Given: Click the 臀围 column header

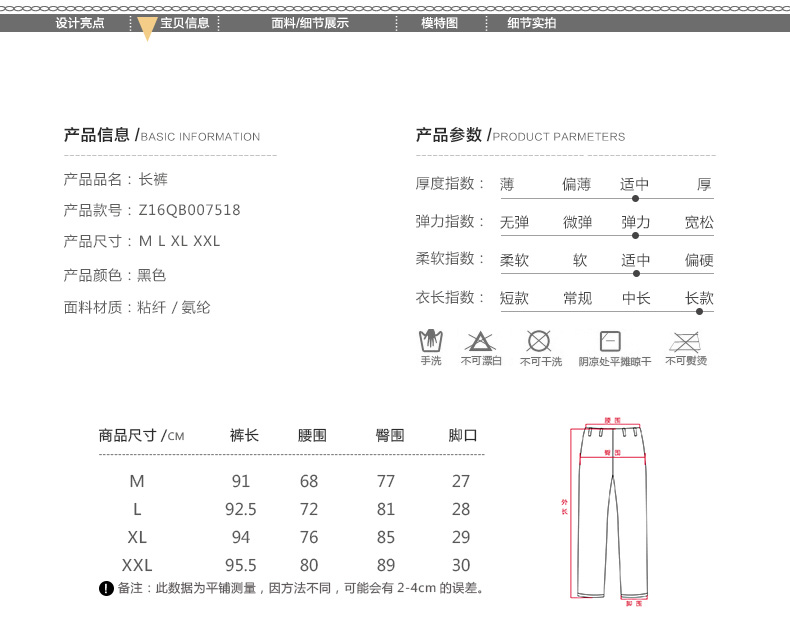Looking at the screenshot, I should pyautogui.click(x=390, y=435).
